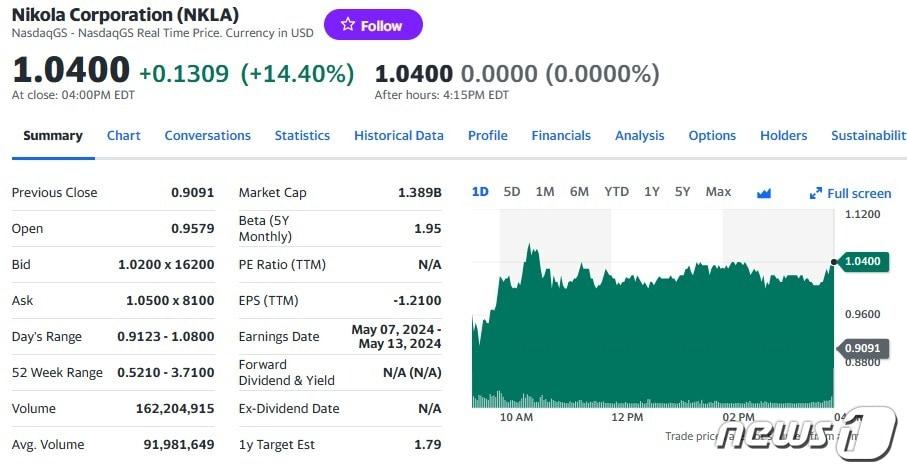Open the Financials tab
The image size is (907, 473).
tap(561, 135)
